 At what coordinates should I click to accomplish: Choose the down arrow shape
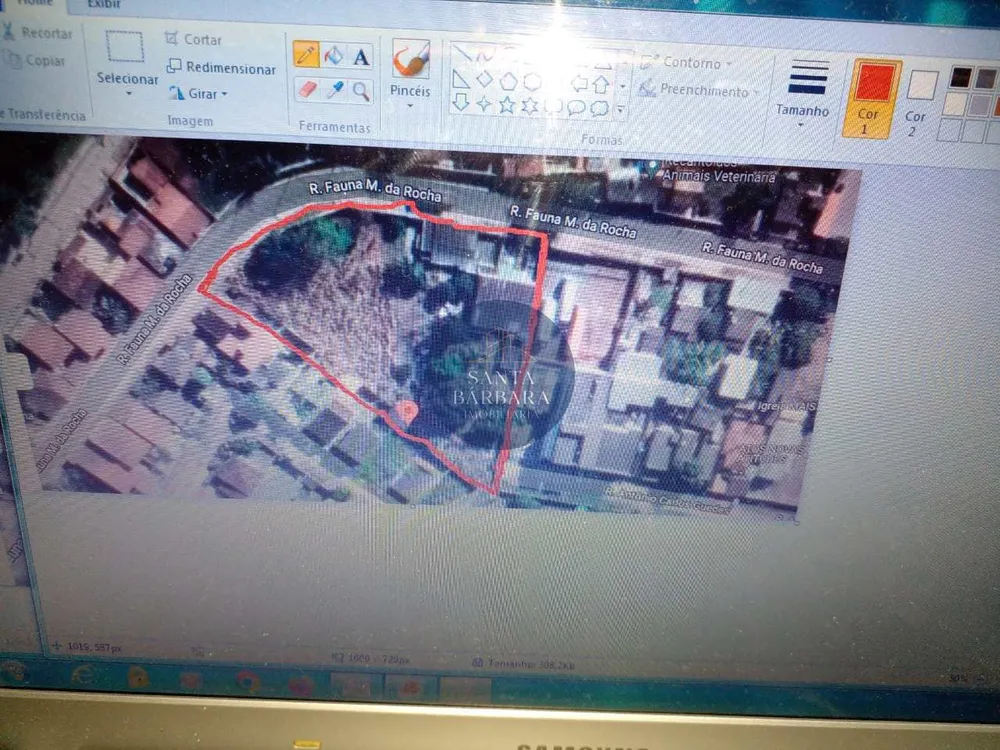coord(460,101)
